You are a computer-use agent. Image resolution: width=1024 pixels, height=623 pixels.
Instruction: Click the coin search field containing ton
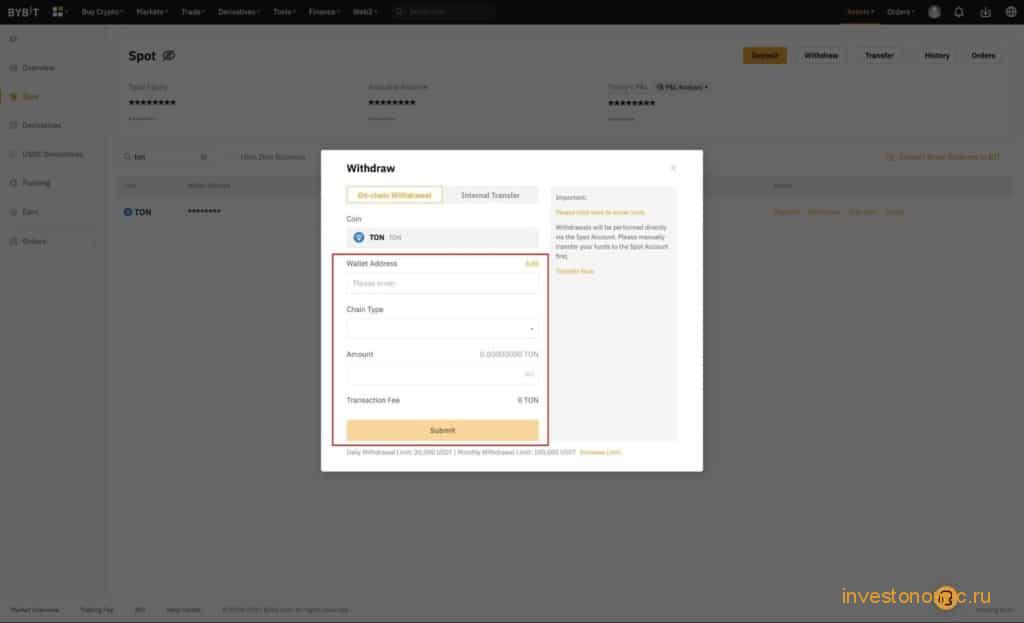click(165, 157)
